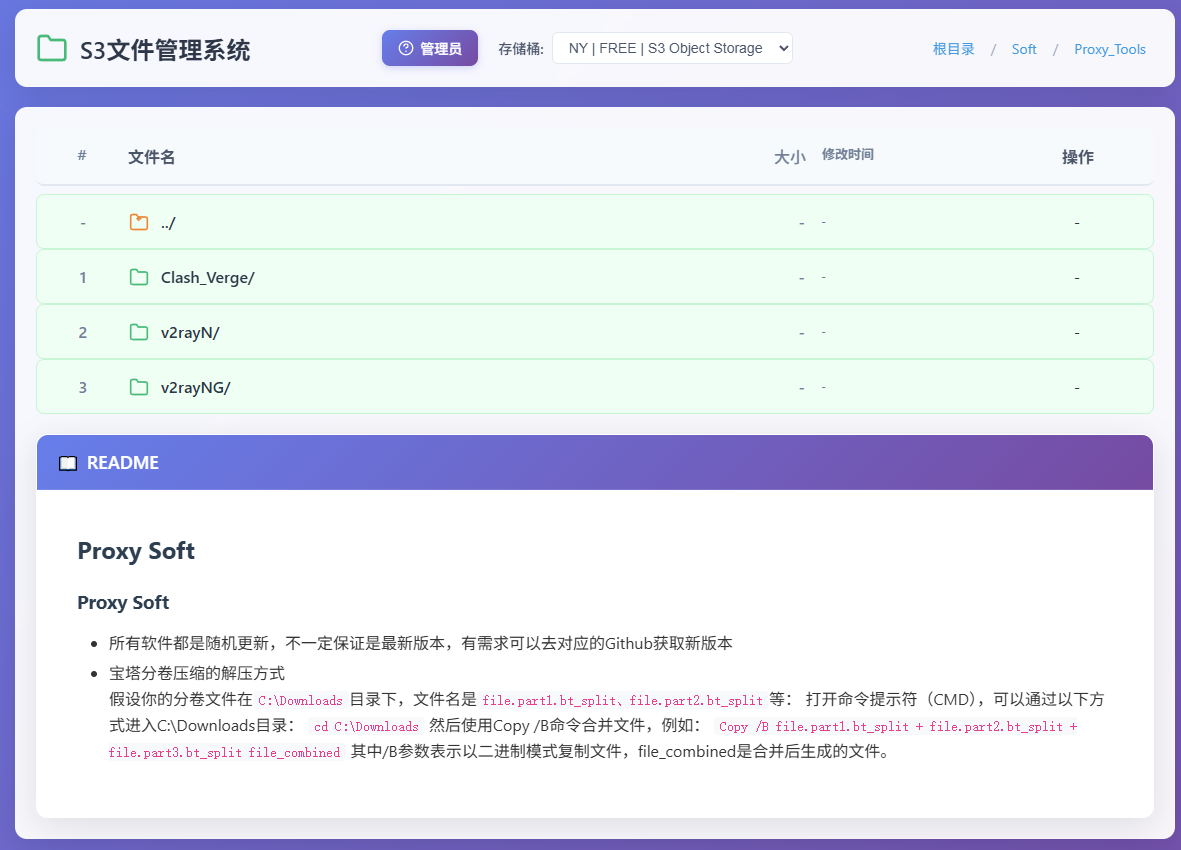Open the 管理员 admin button
This screenshot has height=850, width=1181.
click(x=430, y=48)
